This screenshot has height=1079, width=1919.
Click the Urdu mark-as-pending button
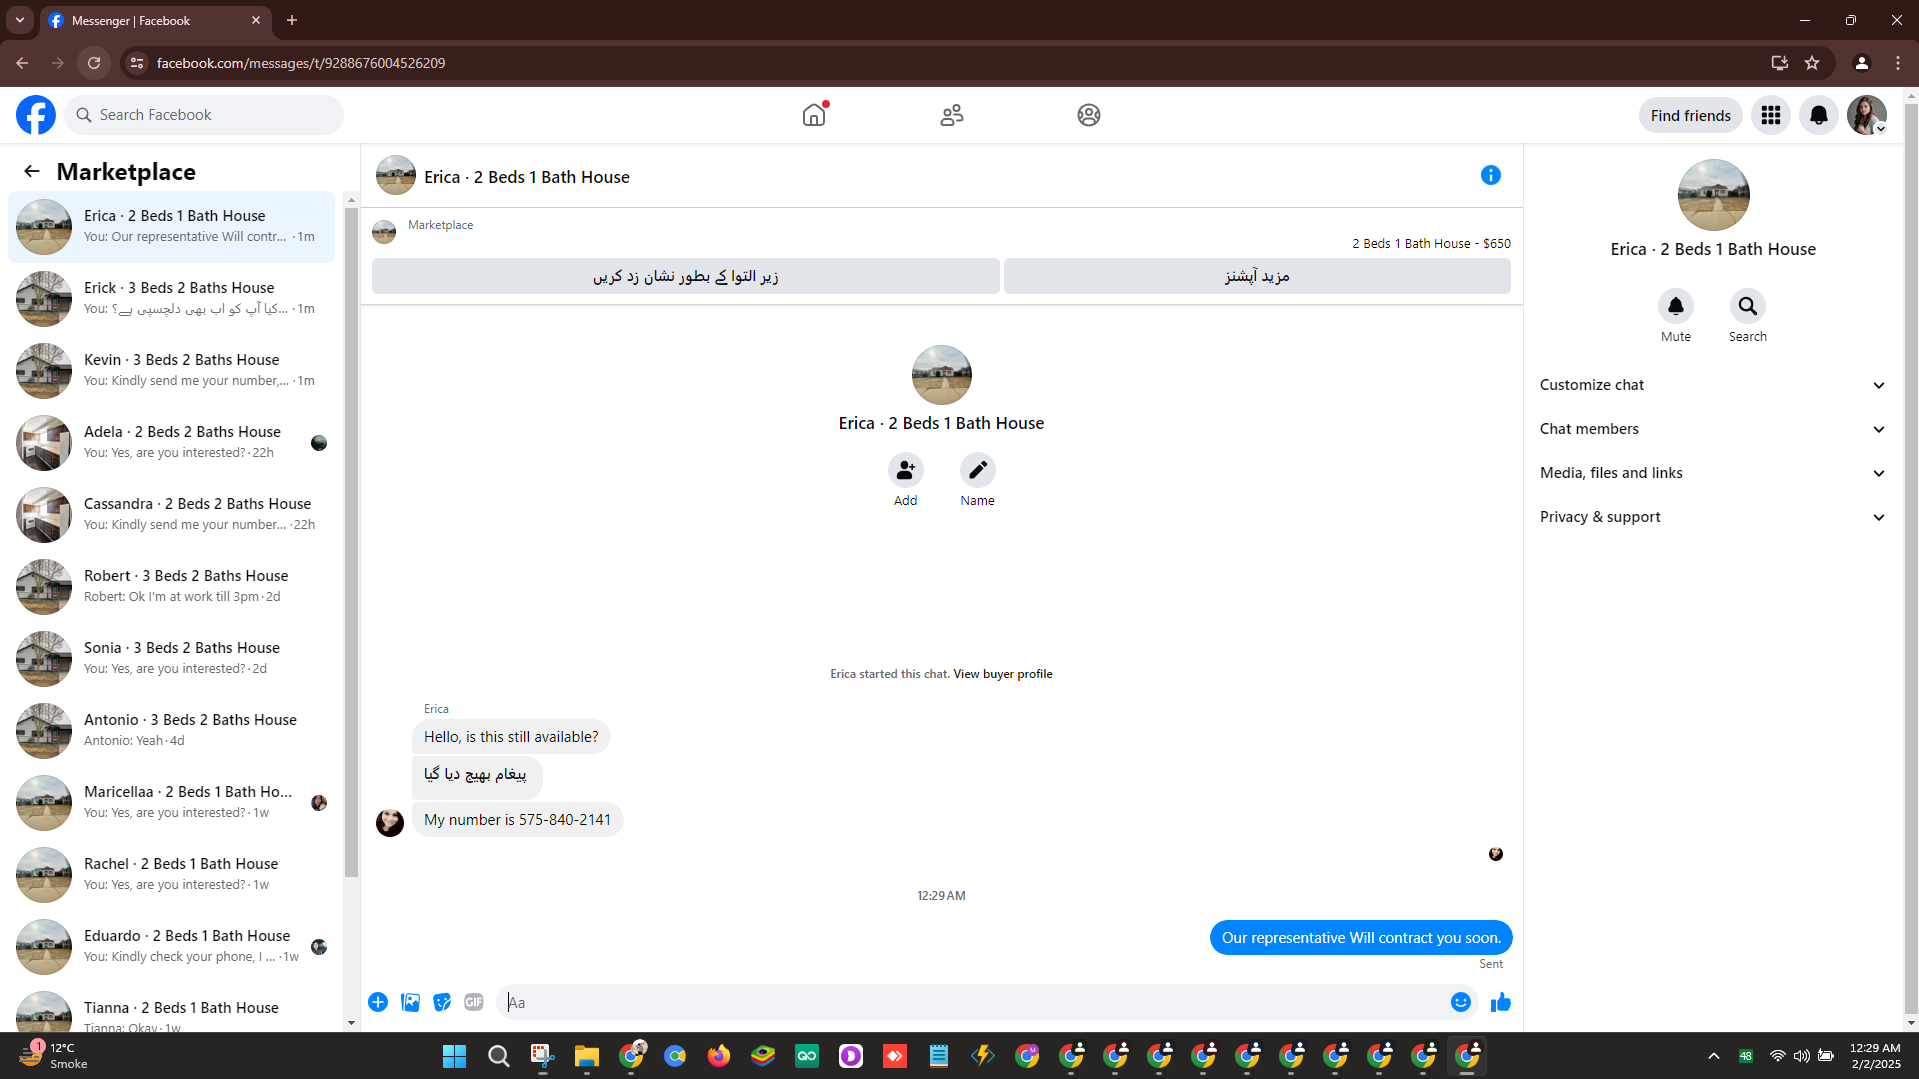click(686, 276)
